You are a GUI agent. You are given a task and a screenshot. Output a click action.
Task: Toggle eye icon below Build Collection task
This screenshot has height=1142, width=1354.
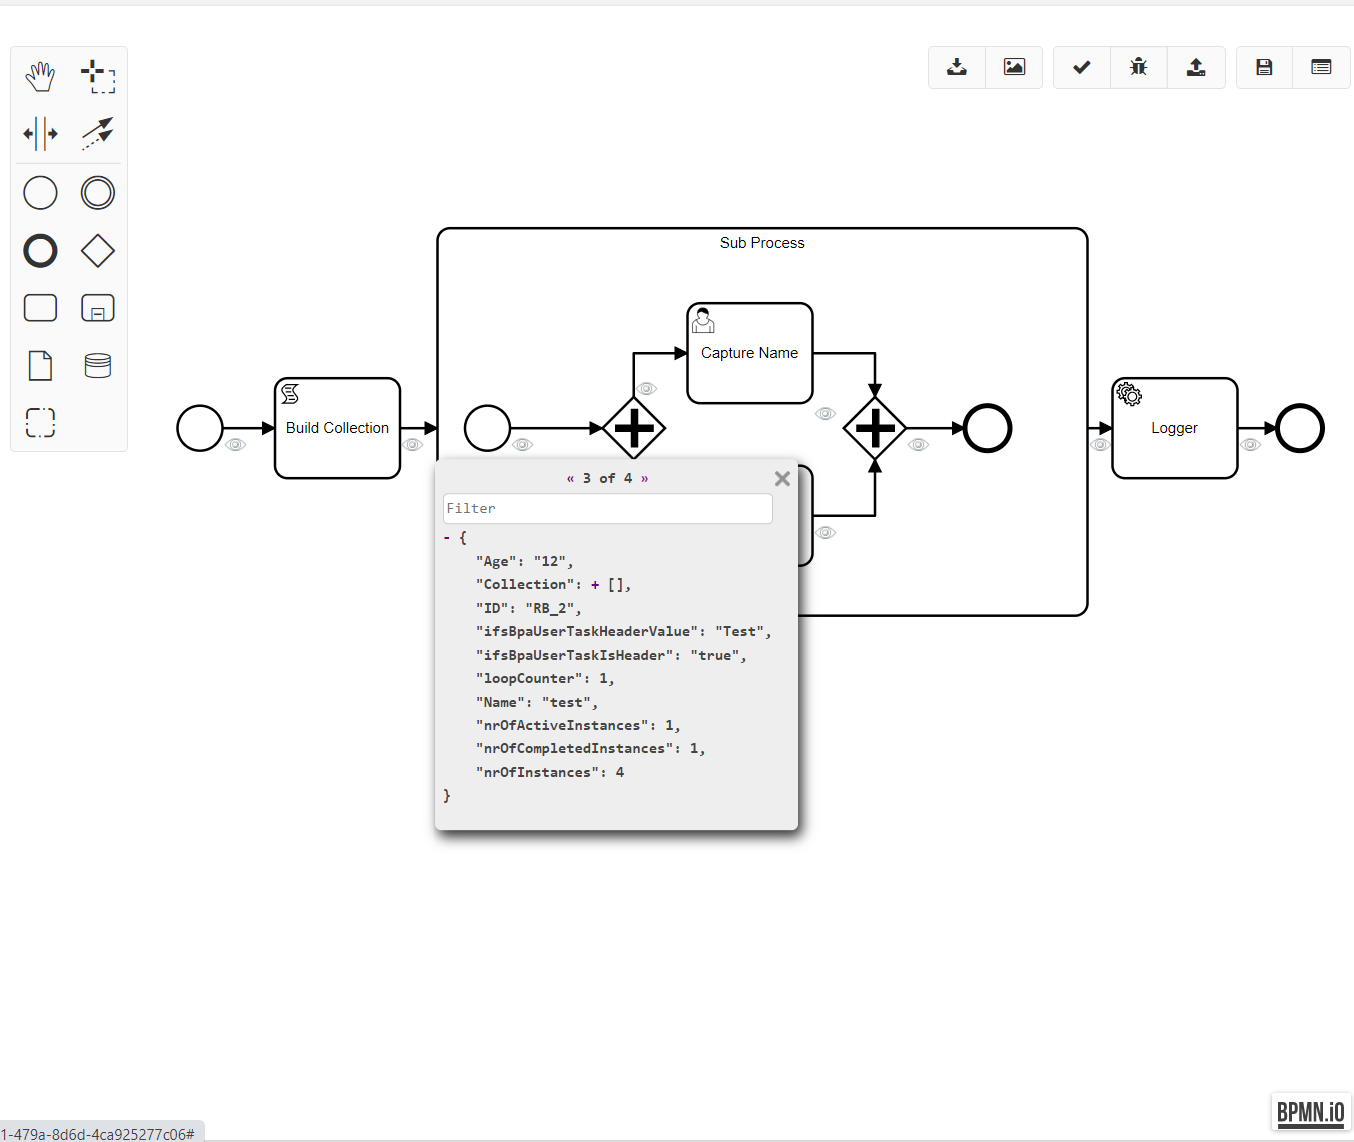click(x=413, y=444)
